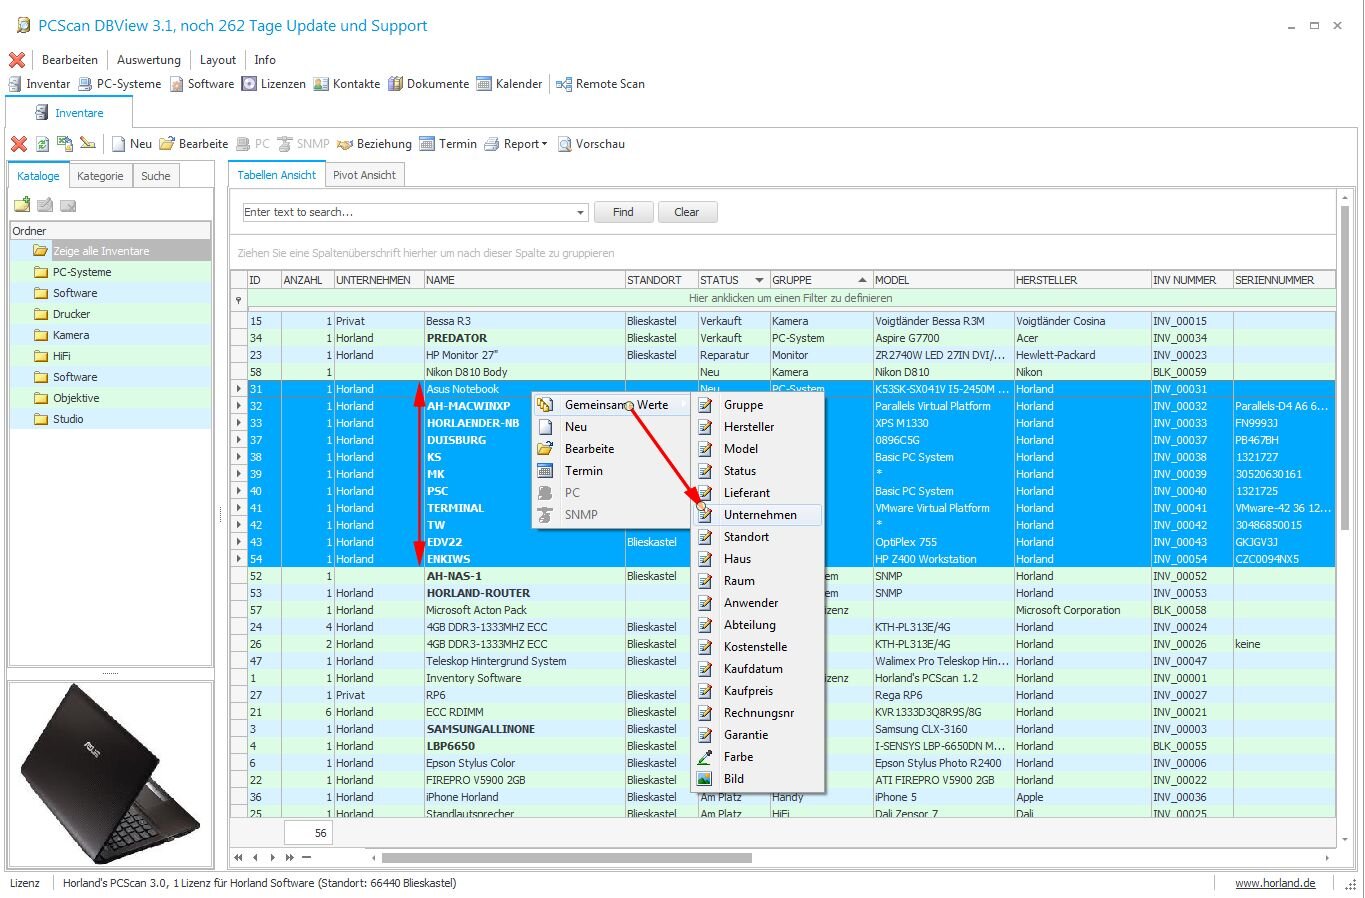Open the Report dropdown arrow
Image resolution: width=1365 pixels, height=898 pixels.
pyautogui.click(x=544, y=144)
